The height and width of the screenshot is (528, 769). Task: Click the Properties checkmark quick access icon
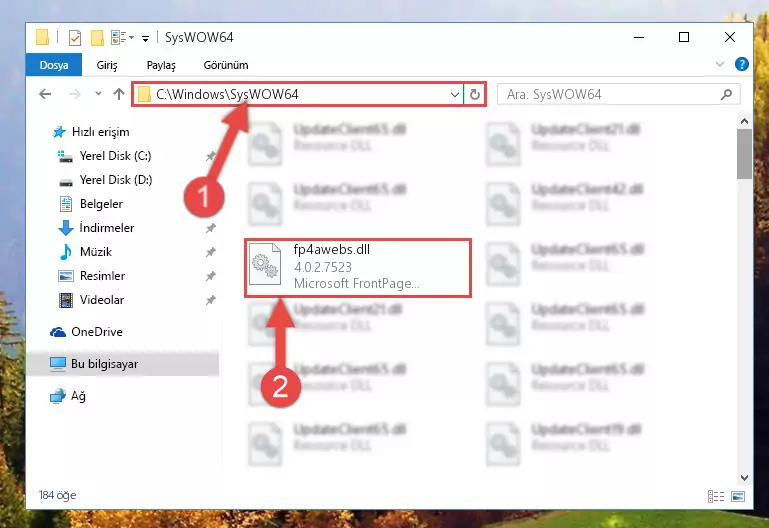coord(75,38)
